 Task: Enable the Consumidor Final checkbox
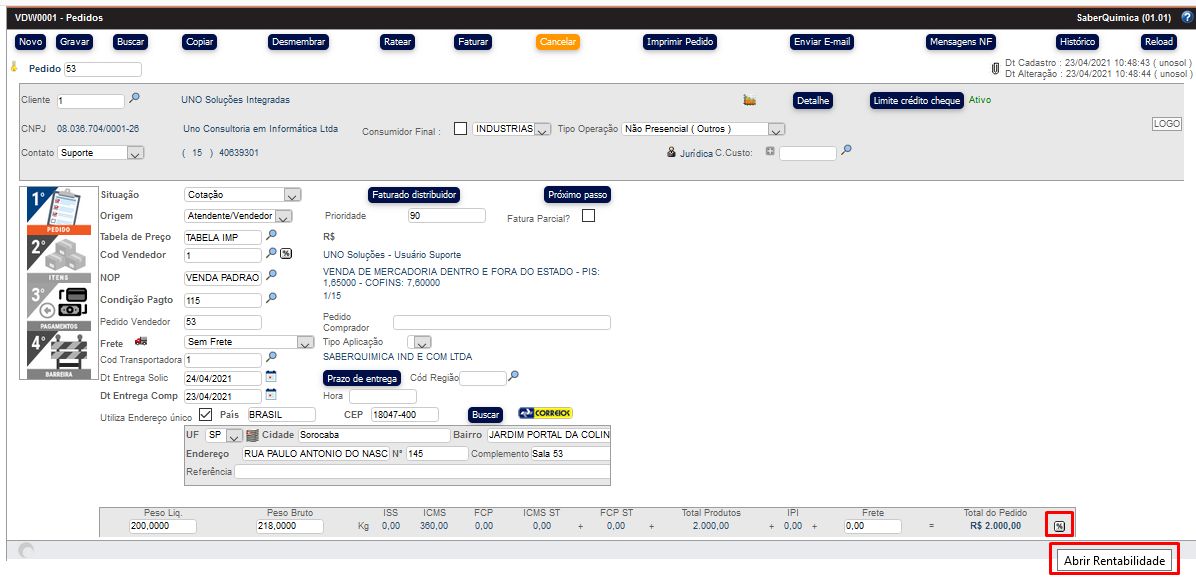461,128
